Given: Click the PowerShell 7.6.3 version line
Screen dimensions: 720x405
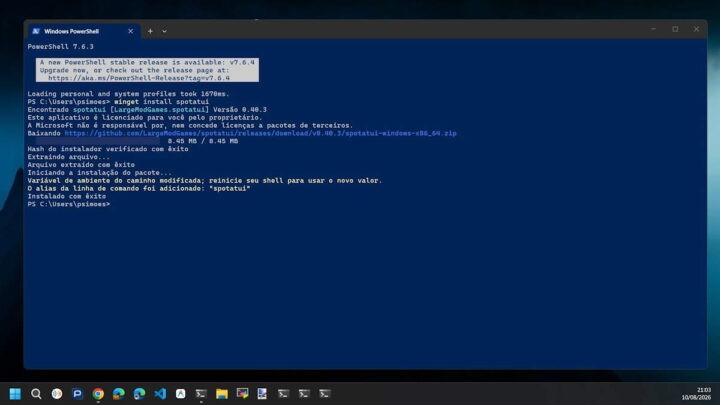Looking at the screenshot, I should coord(60,46).
